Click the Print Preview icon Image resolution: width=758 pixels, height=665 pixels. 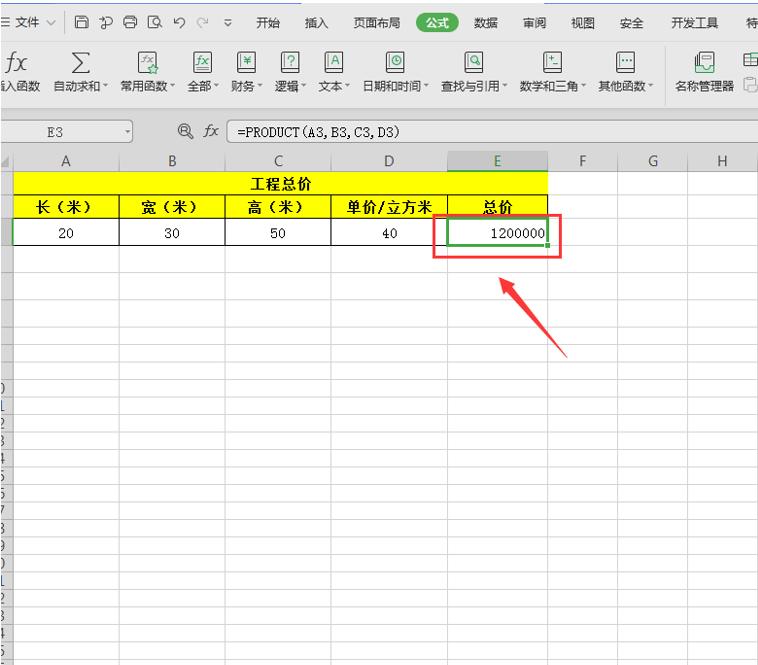154,22
